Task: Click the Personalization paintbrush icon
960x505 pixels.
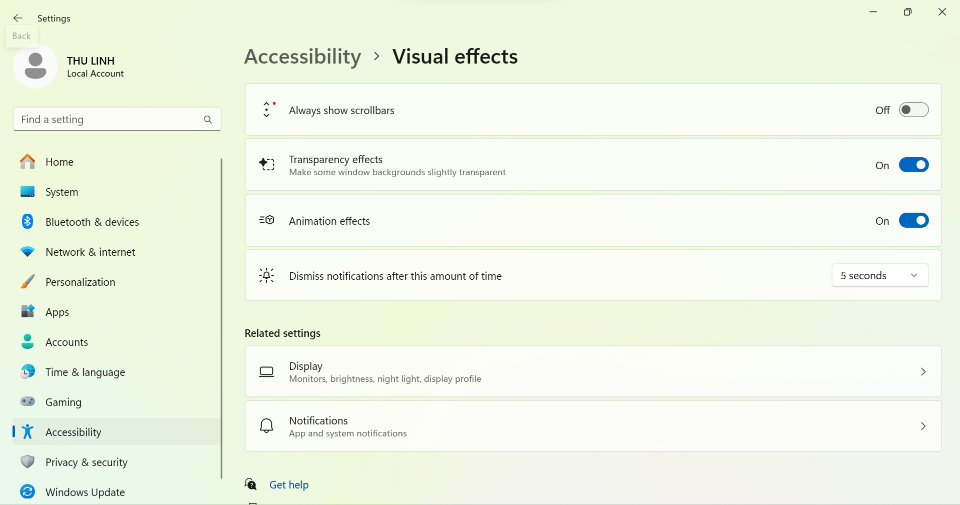Action: point(27,282)
